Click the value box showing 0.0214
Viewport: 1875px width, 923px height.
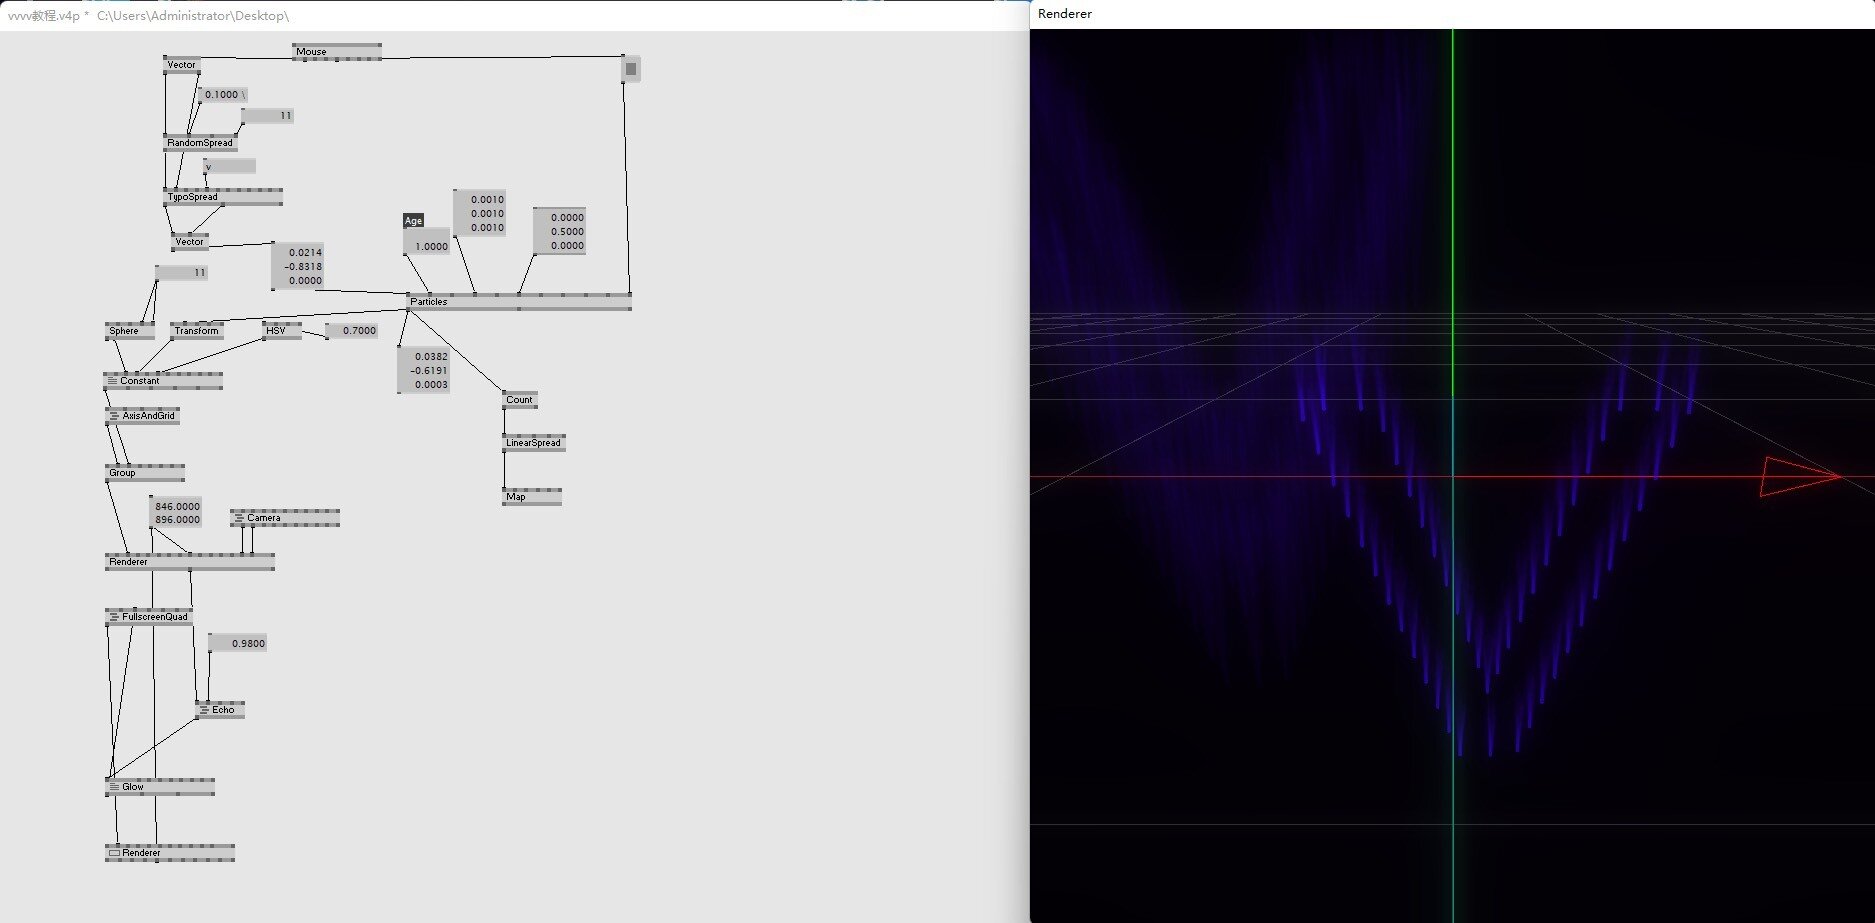[x=297, y=267]
